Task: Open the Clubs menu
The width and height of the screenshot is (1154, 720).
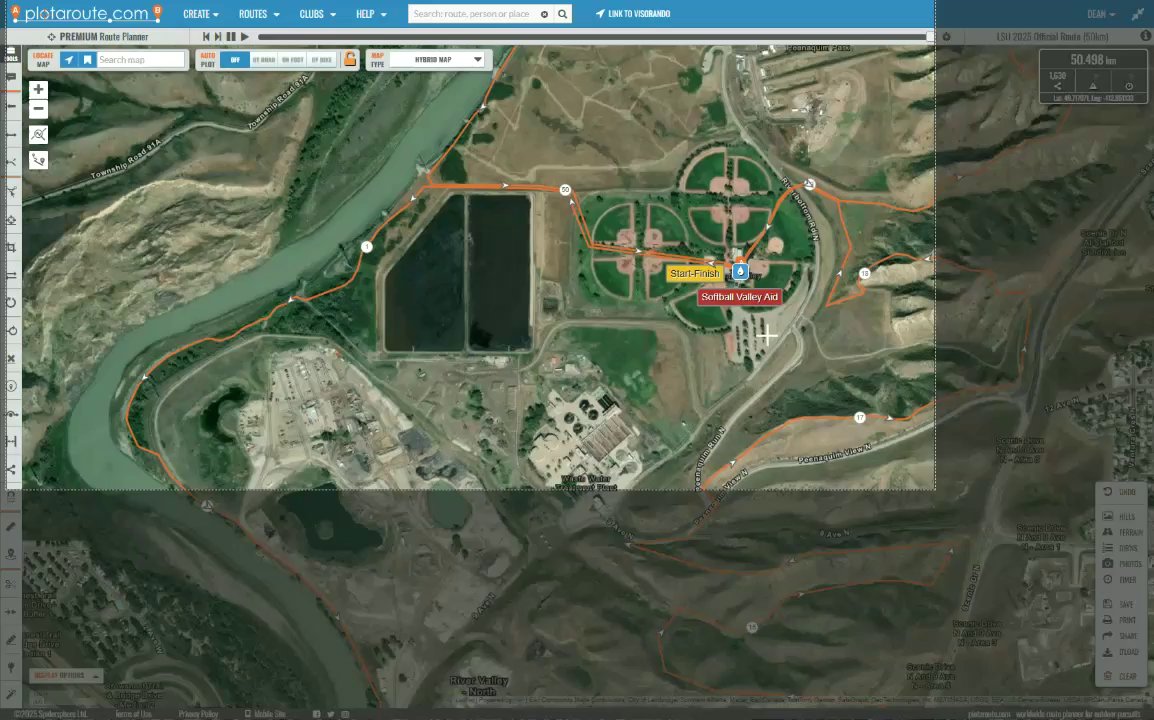Action: 317,14
